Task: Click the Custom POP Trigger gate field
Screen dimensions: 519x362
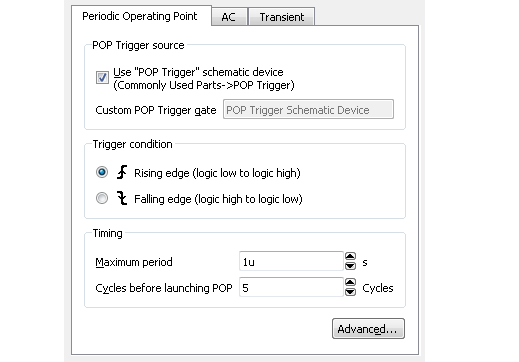Action: pyautogui.click(x=308, y=109)
